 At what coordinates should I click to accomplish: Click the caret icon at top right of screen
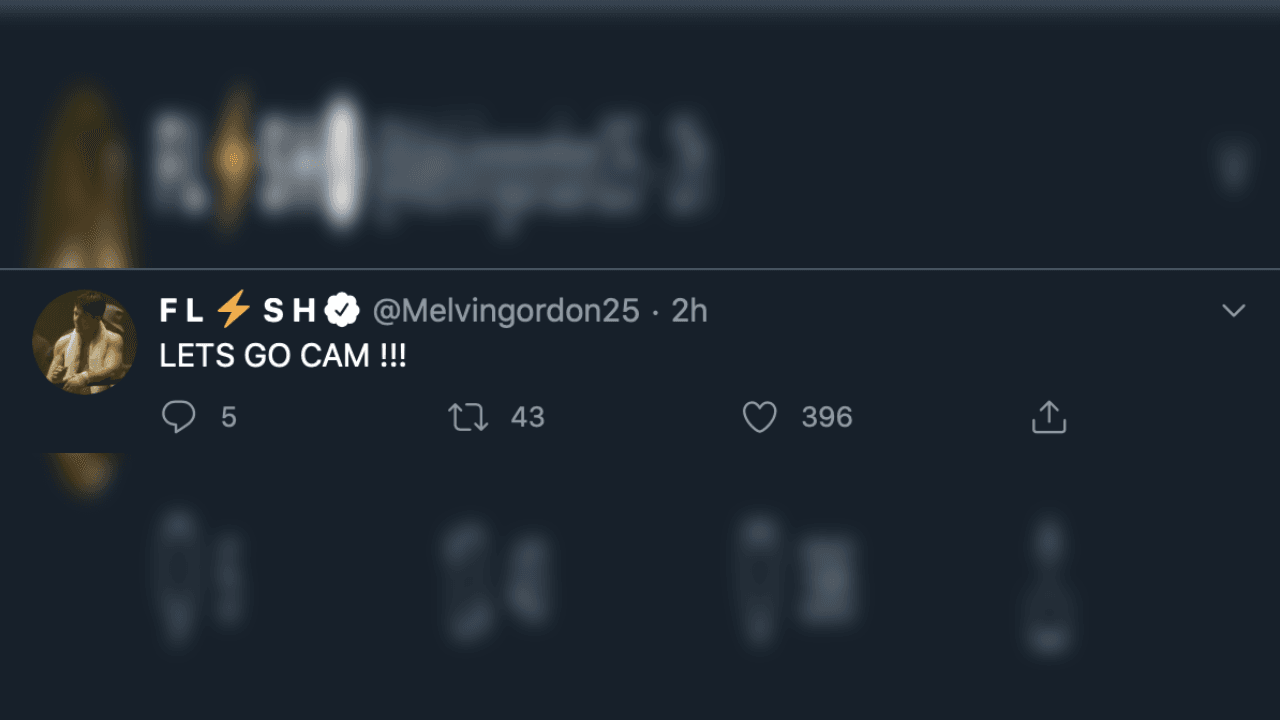[x=1233, y=311]
